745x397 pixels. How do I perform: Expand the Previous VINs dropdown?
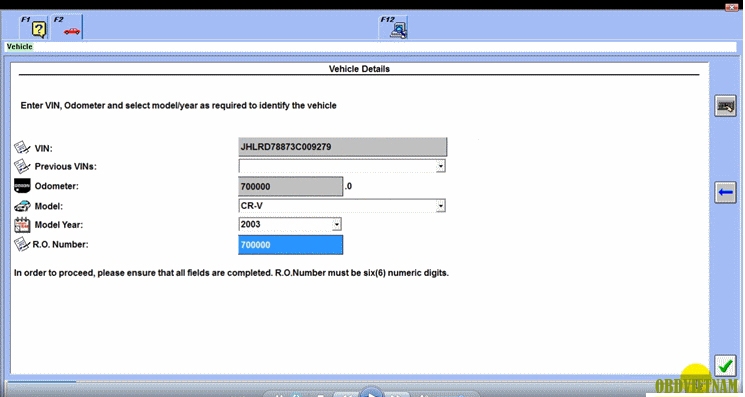(440, 166)
